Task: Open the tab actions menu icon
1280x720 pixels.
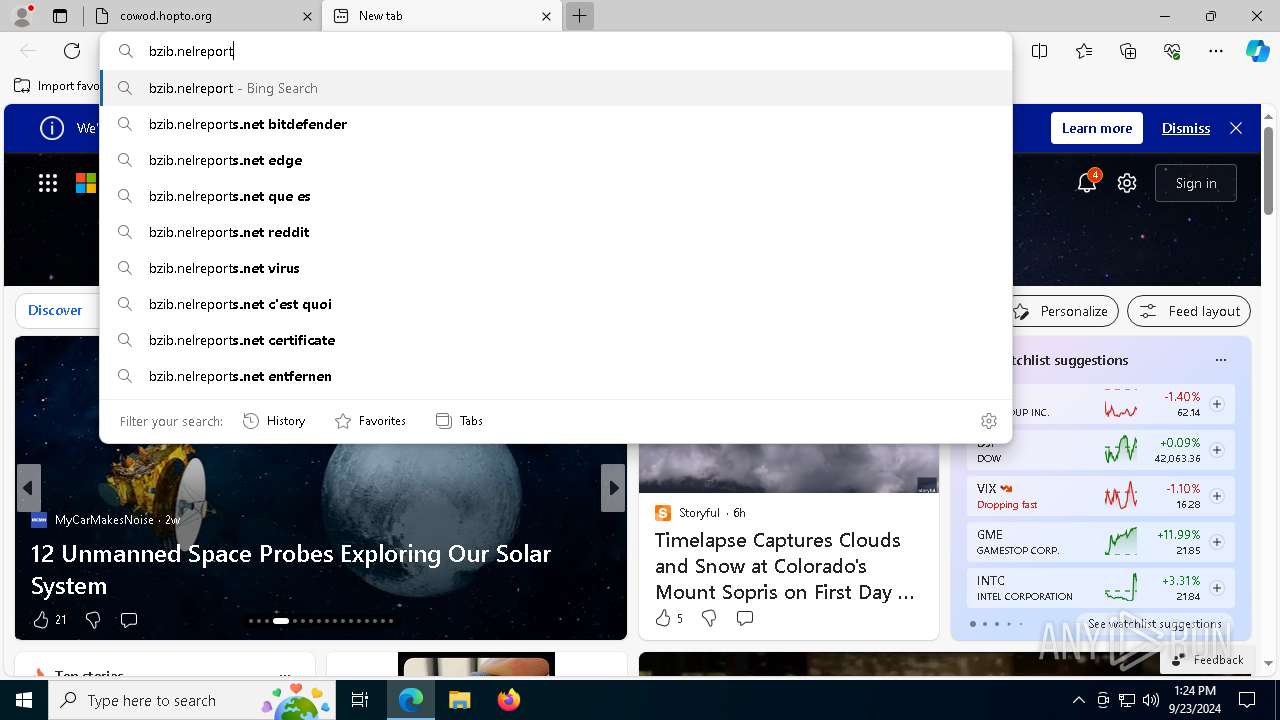Action: 60,16
